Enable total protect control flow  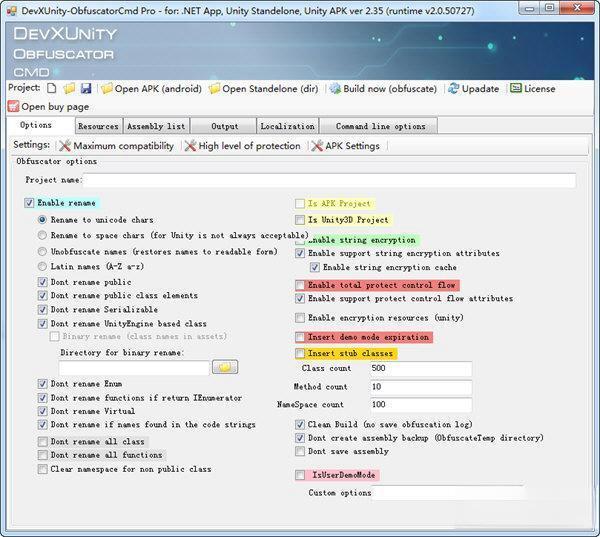click(x=300, y=285)
